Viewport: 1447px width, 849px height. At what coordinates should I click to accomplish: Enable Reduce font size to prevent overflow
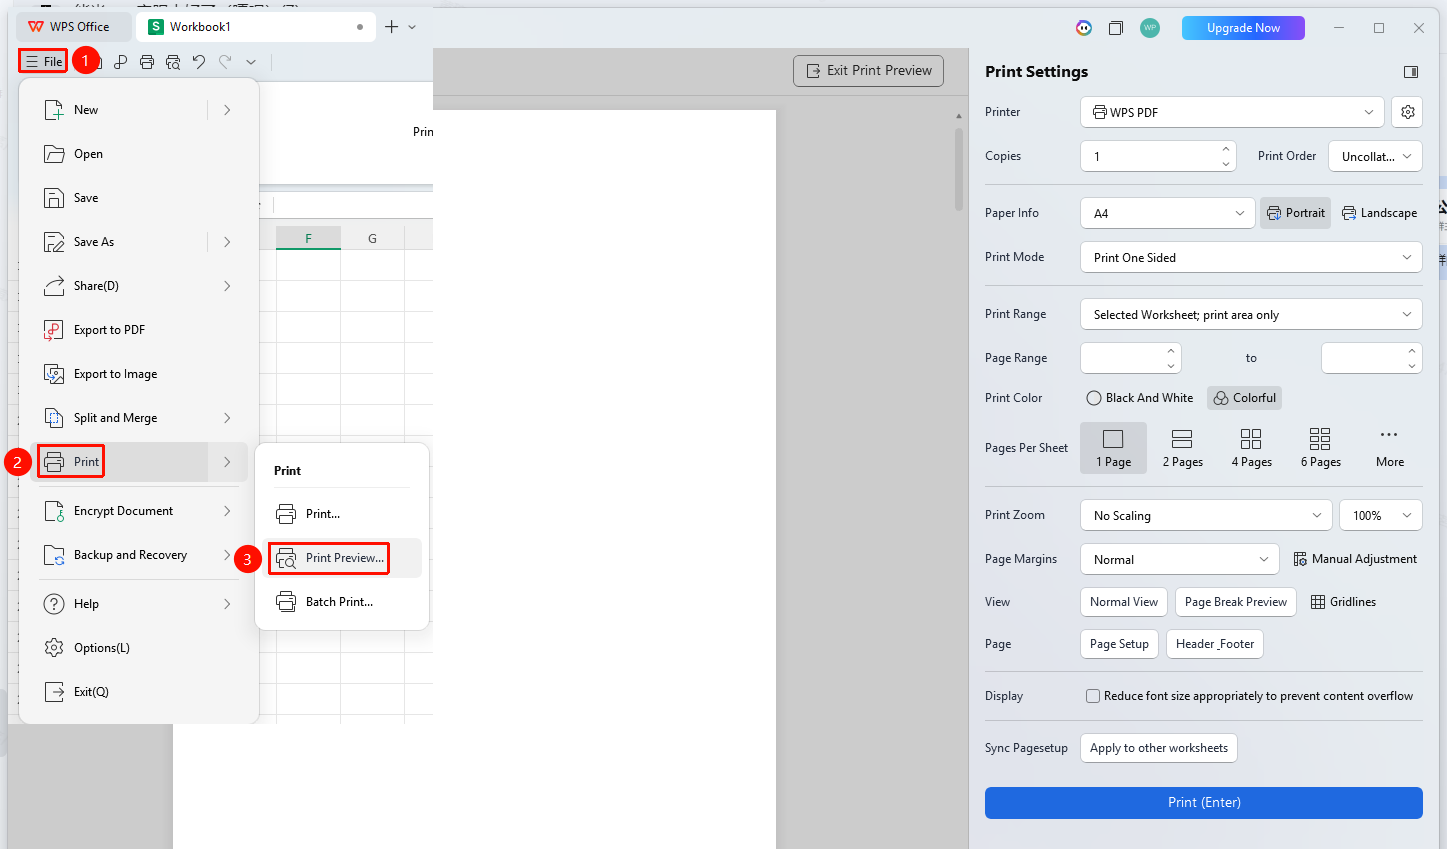click(1093, 696)
